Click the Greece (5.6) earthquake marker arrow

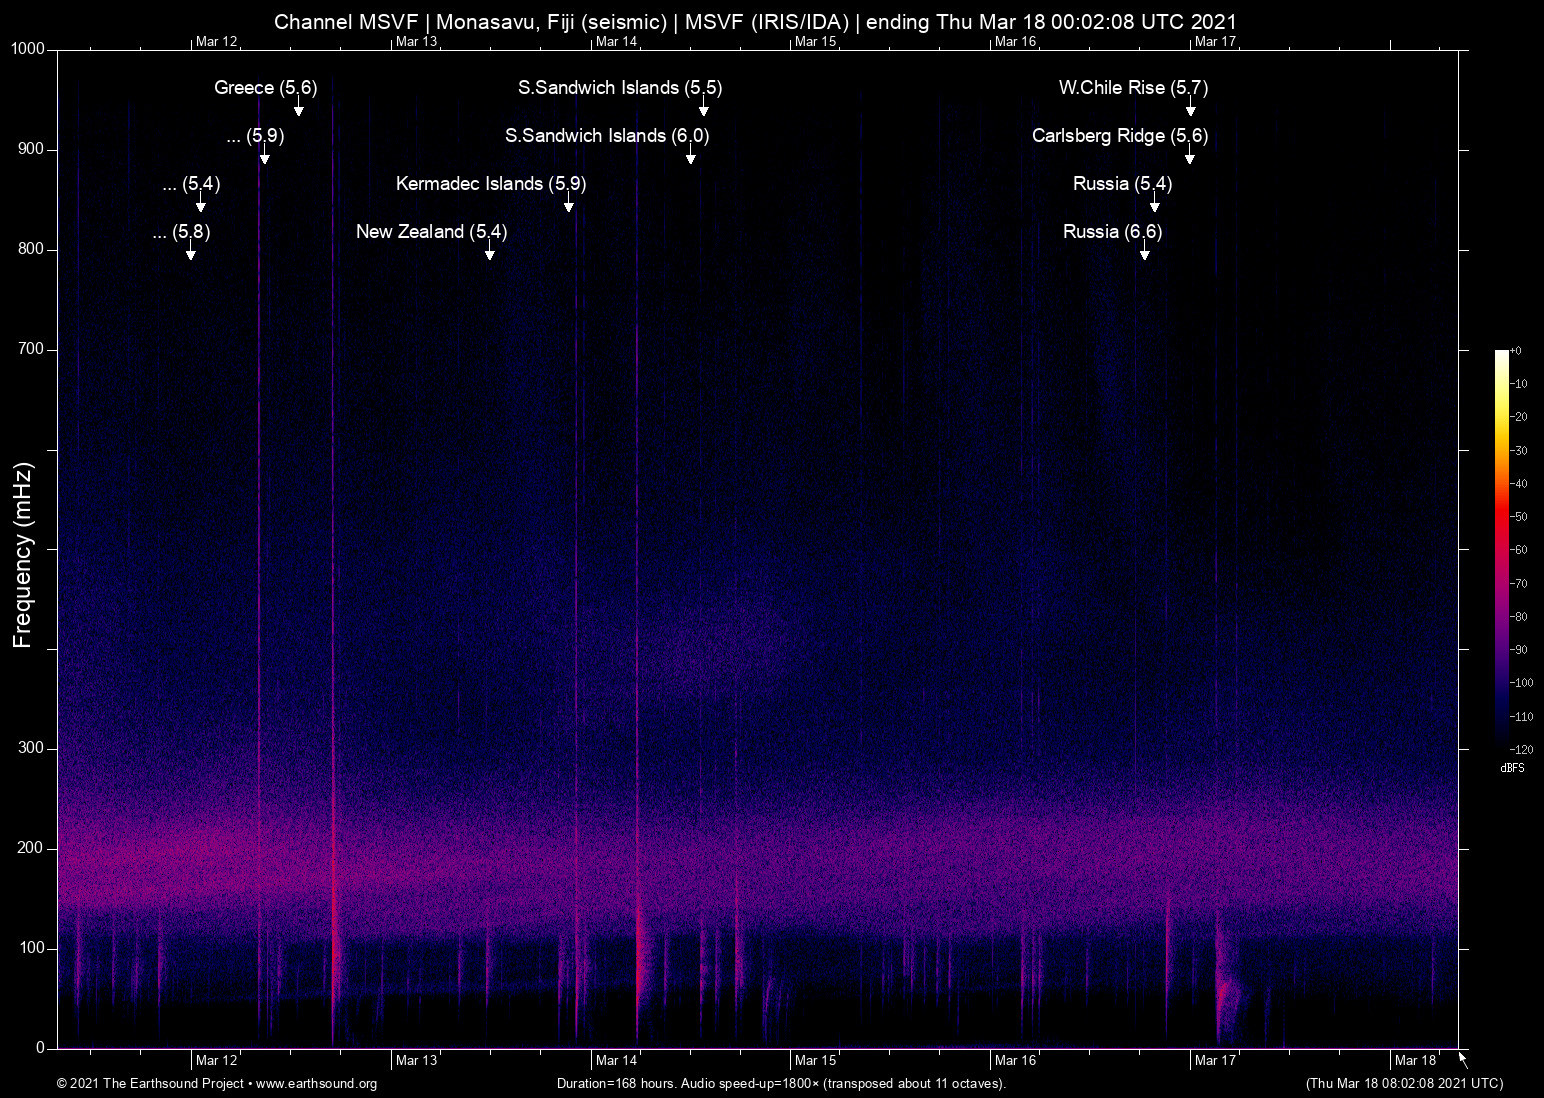(x=297, y=107)
